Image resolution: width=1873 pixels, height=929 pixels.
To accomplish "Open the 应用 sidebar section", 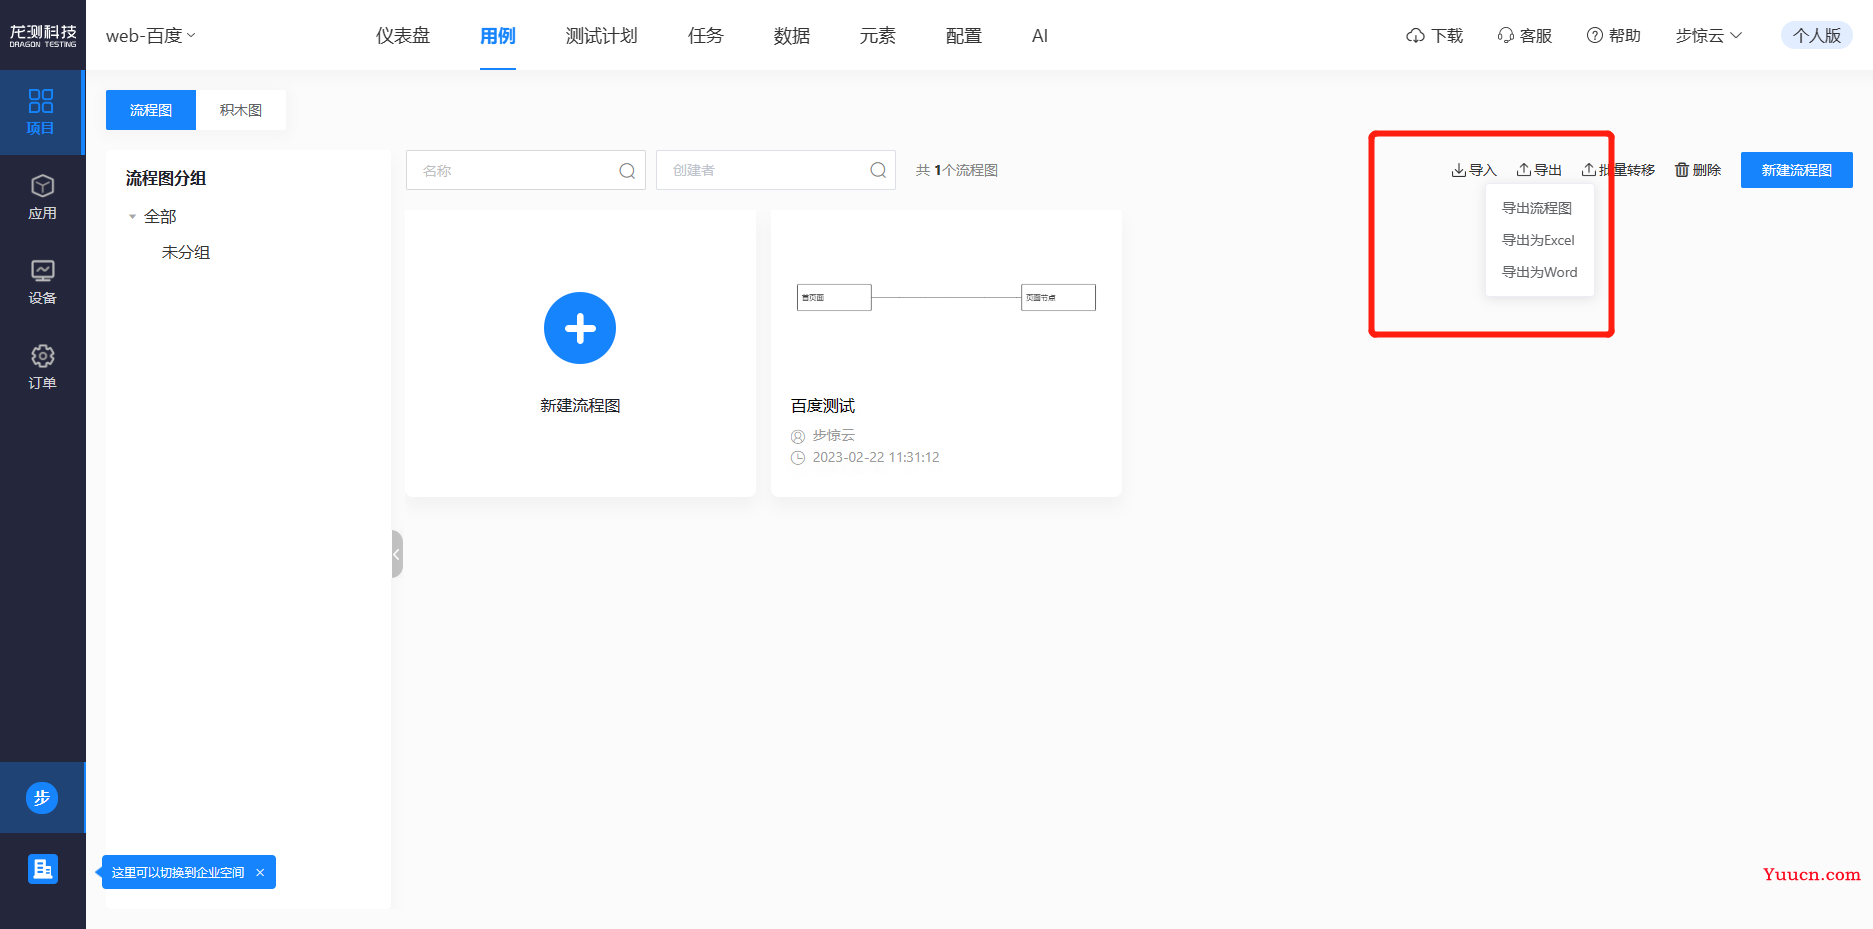I will pyautogui.click(x=42, y=197).
